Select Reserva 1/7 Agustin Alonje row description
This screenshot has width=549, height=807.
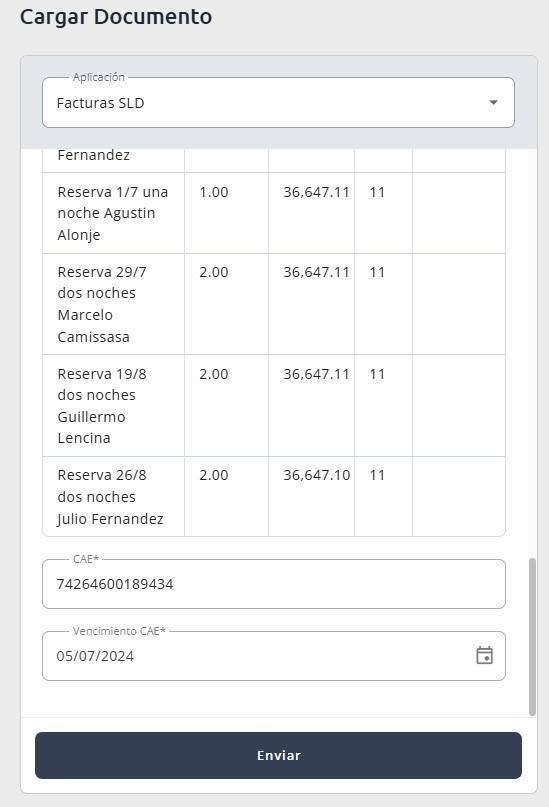pyautogui.click(x=113, y=213)
